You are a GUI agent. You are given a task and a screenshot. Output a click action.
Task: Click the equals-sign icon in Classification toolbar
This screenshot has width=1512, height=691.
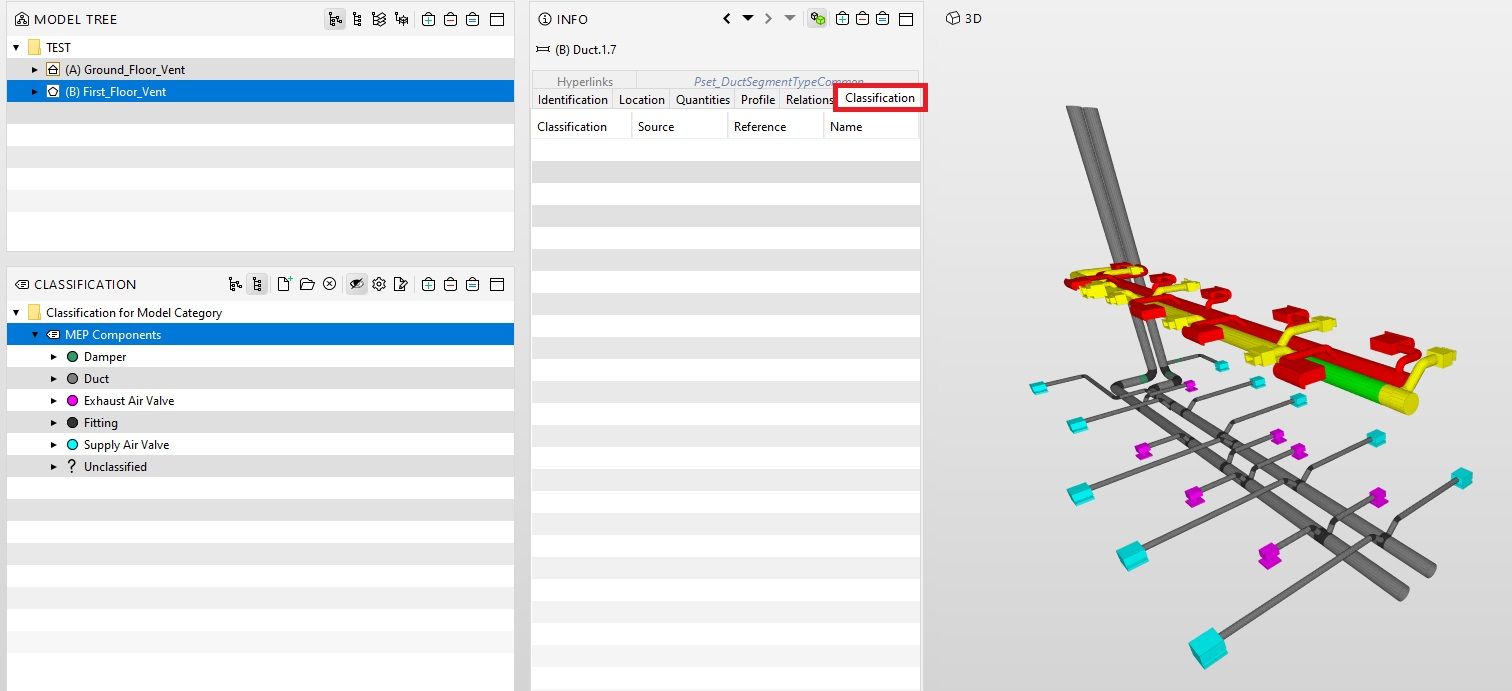click(472, 284)
